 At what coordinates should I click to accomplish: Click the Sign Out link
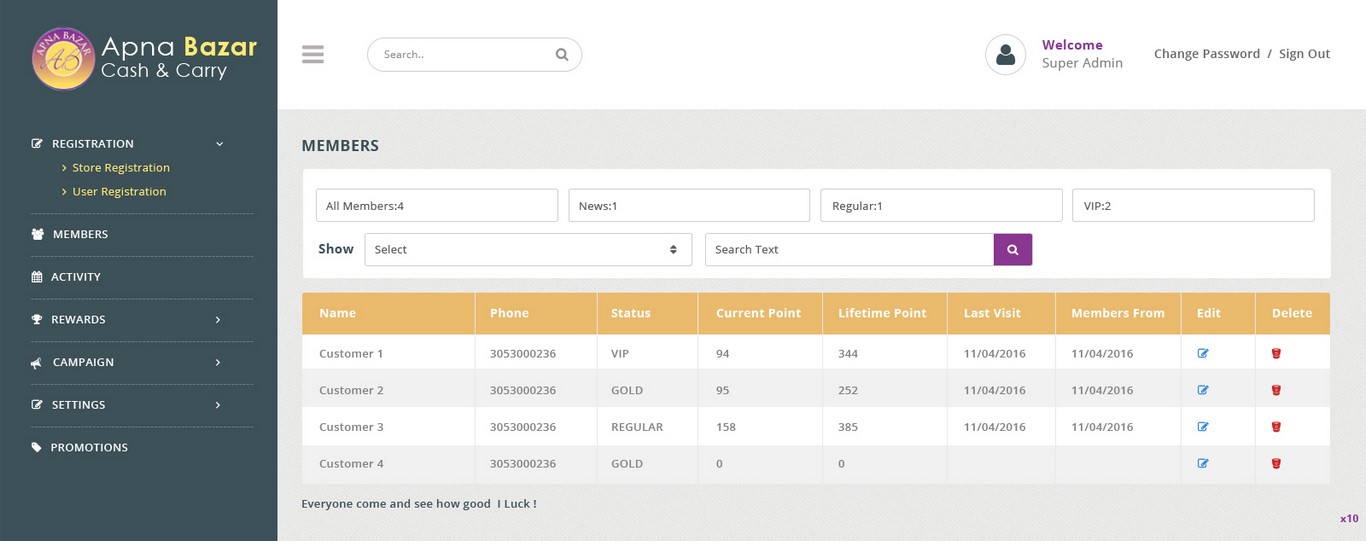point(1304,54)
